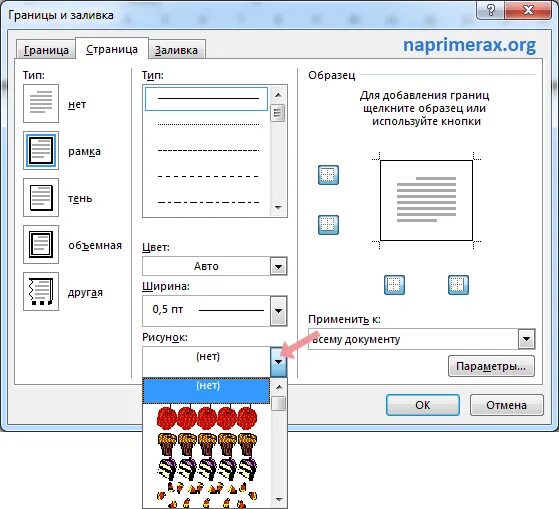Select the 'нет' border type icon
This screenshot has width=559, height=509.
41,104
